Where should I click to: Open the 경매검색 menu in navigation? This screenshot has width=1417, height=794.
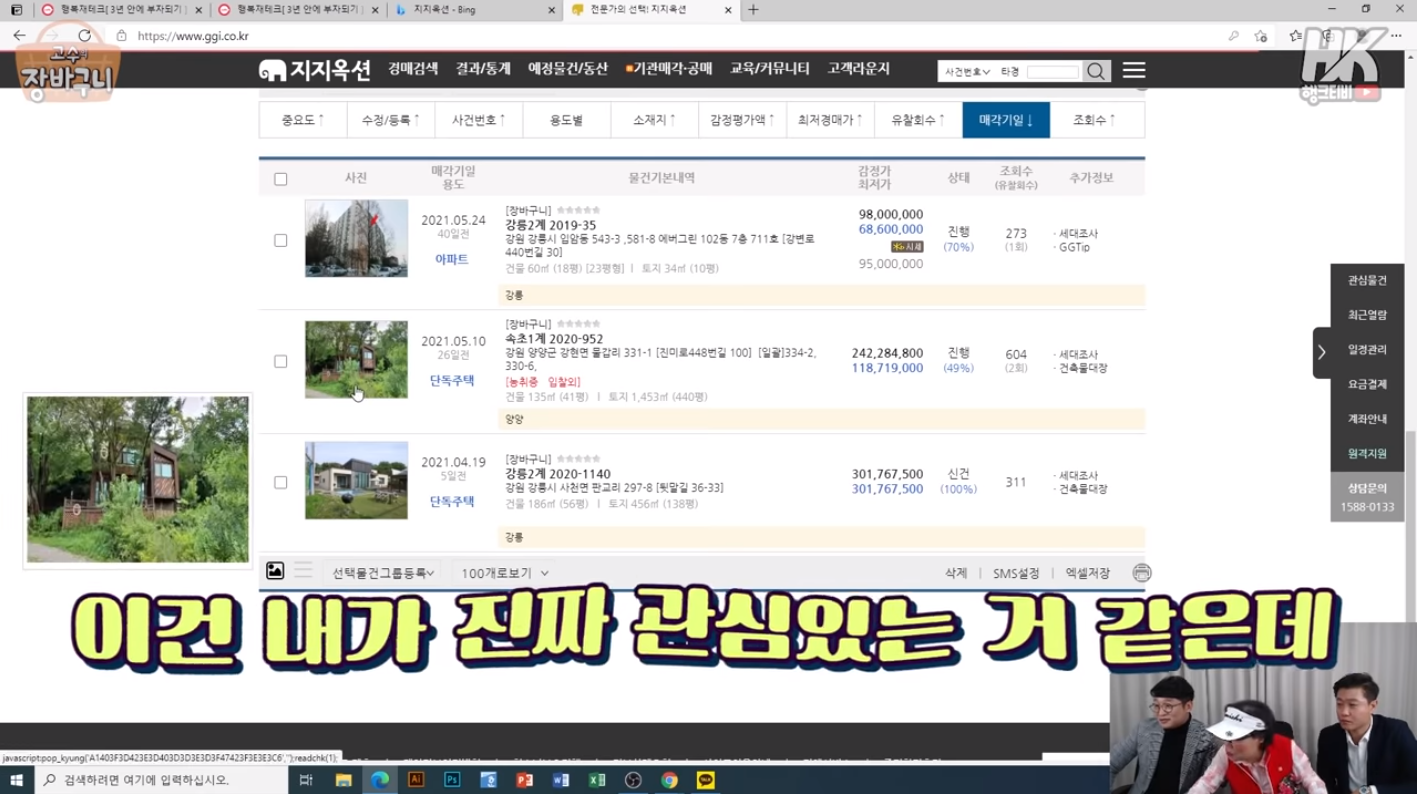[414, 69]
